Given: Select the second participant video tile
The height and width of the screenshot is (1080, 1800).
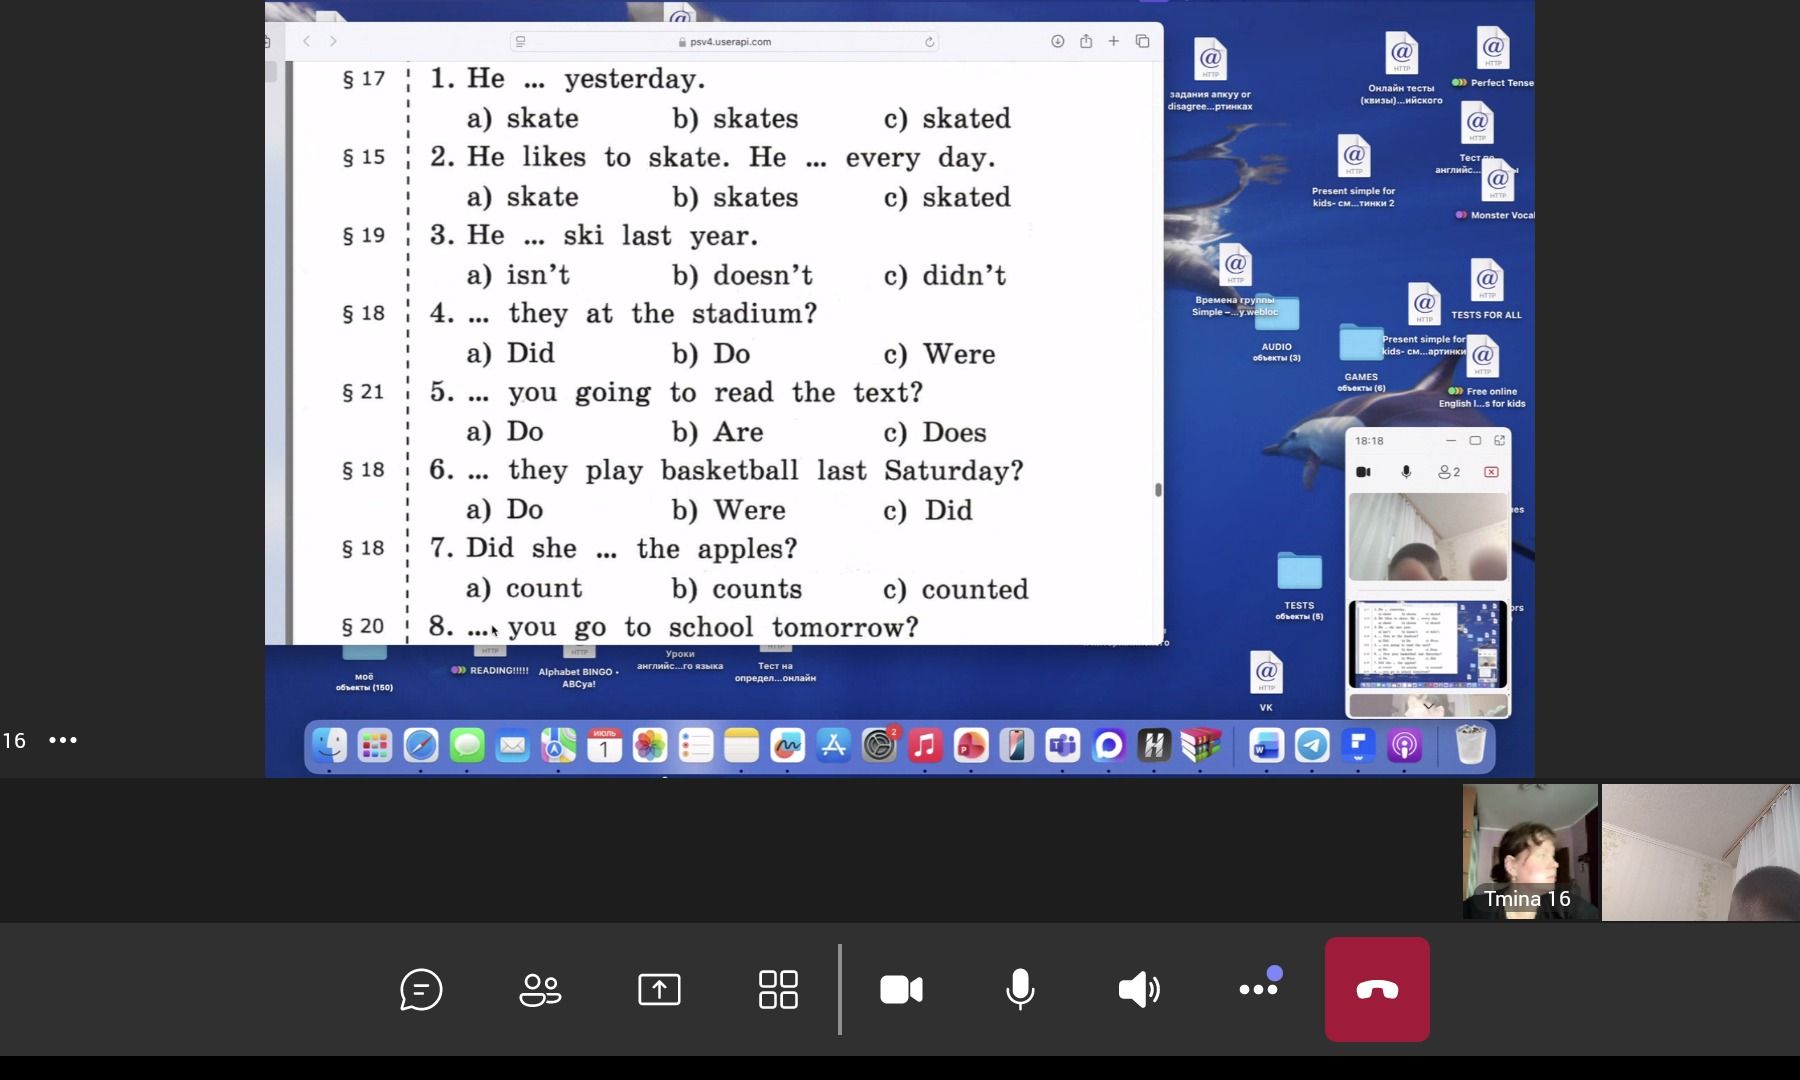Looking at the screenshot, I should click(x=1700, y=852).
